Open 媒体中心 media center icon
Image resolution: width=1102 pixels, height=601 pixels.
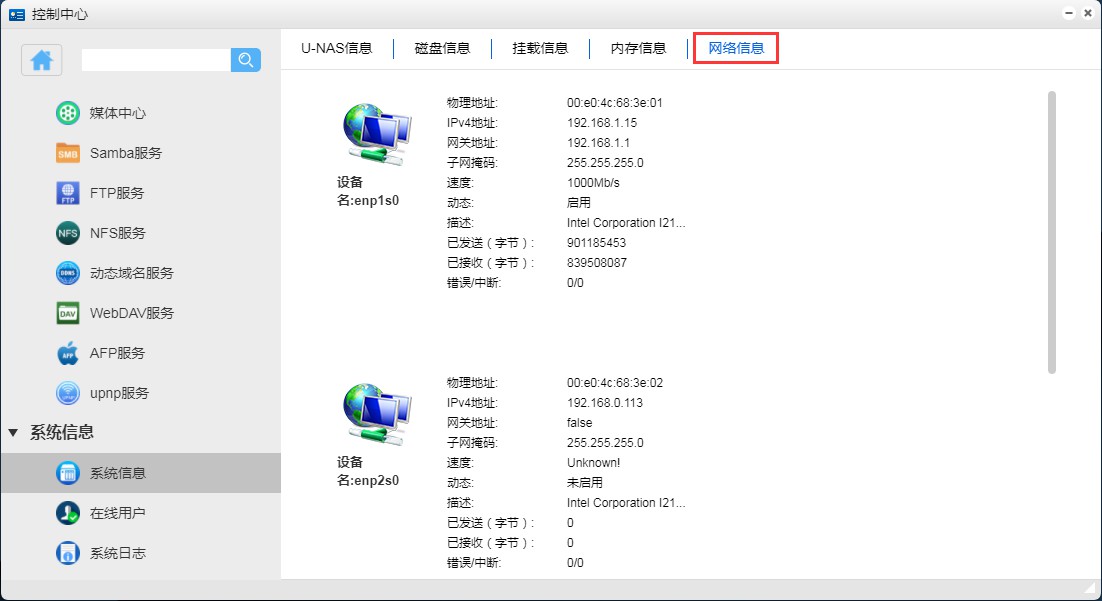[x=68, y=113]
